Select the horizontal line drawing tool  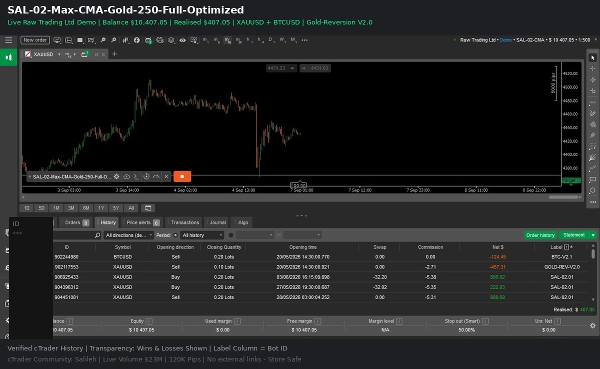[593, 103]
